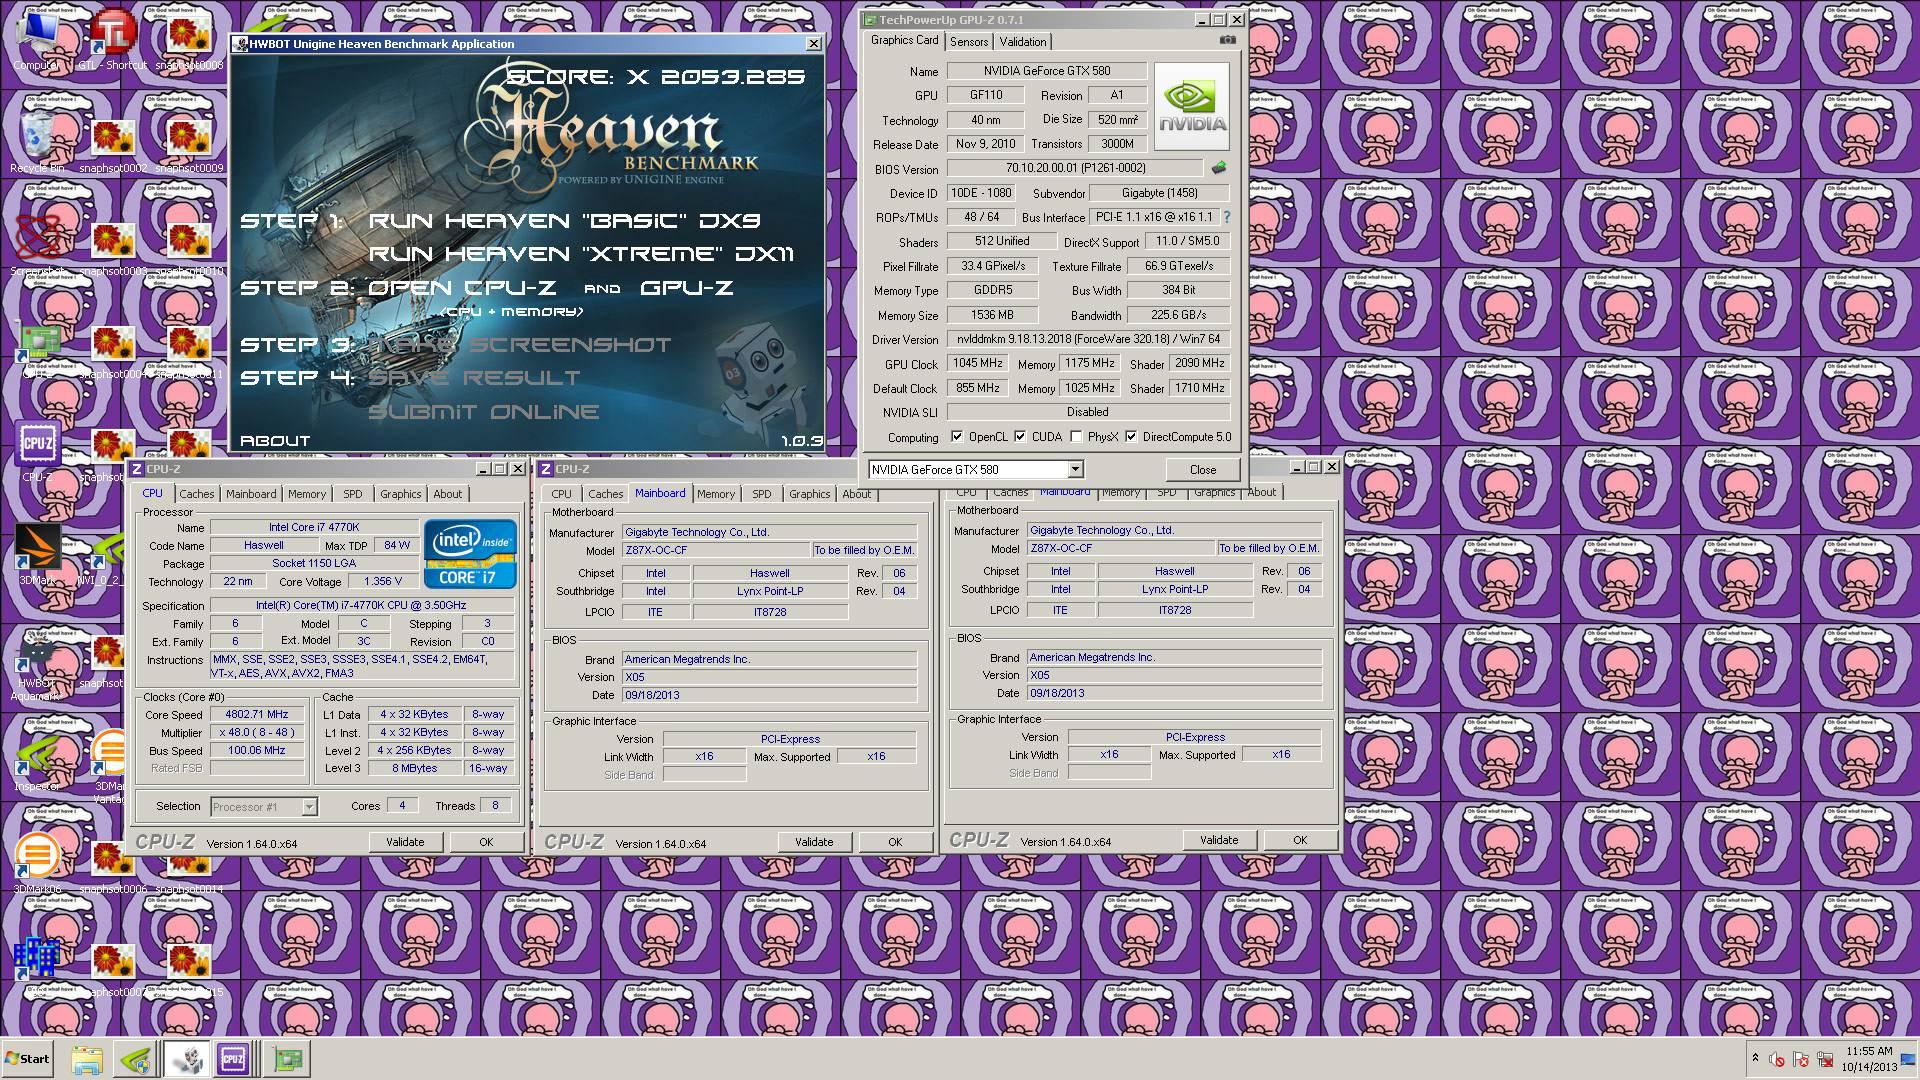Click OK in the right CPU-Z window
The width and height of the screenshot is (1920, 1080).
(x=1300, y=840)
